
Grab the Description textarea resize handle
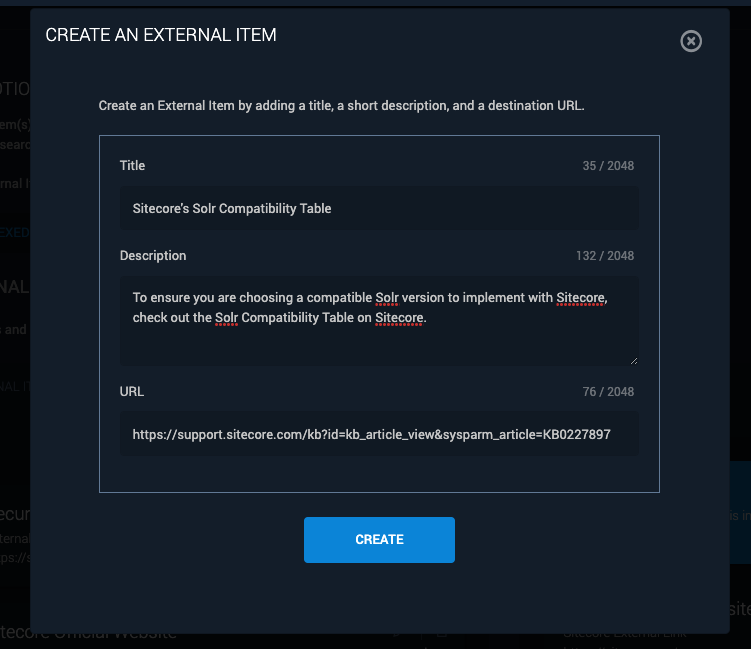634,361
